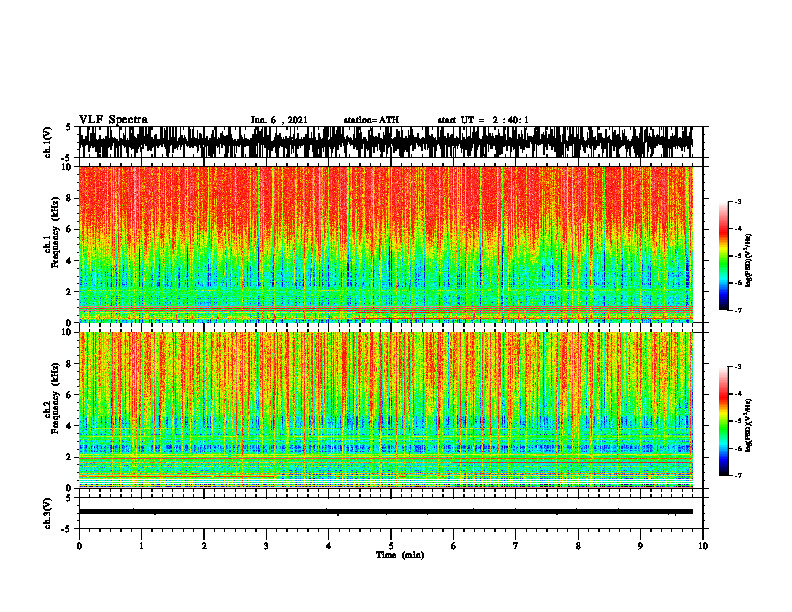Click time axis tick label "6"
792x612 pixels.
(454, 546)
